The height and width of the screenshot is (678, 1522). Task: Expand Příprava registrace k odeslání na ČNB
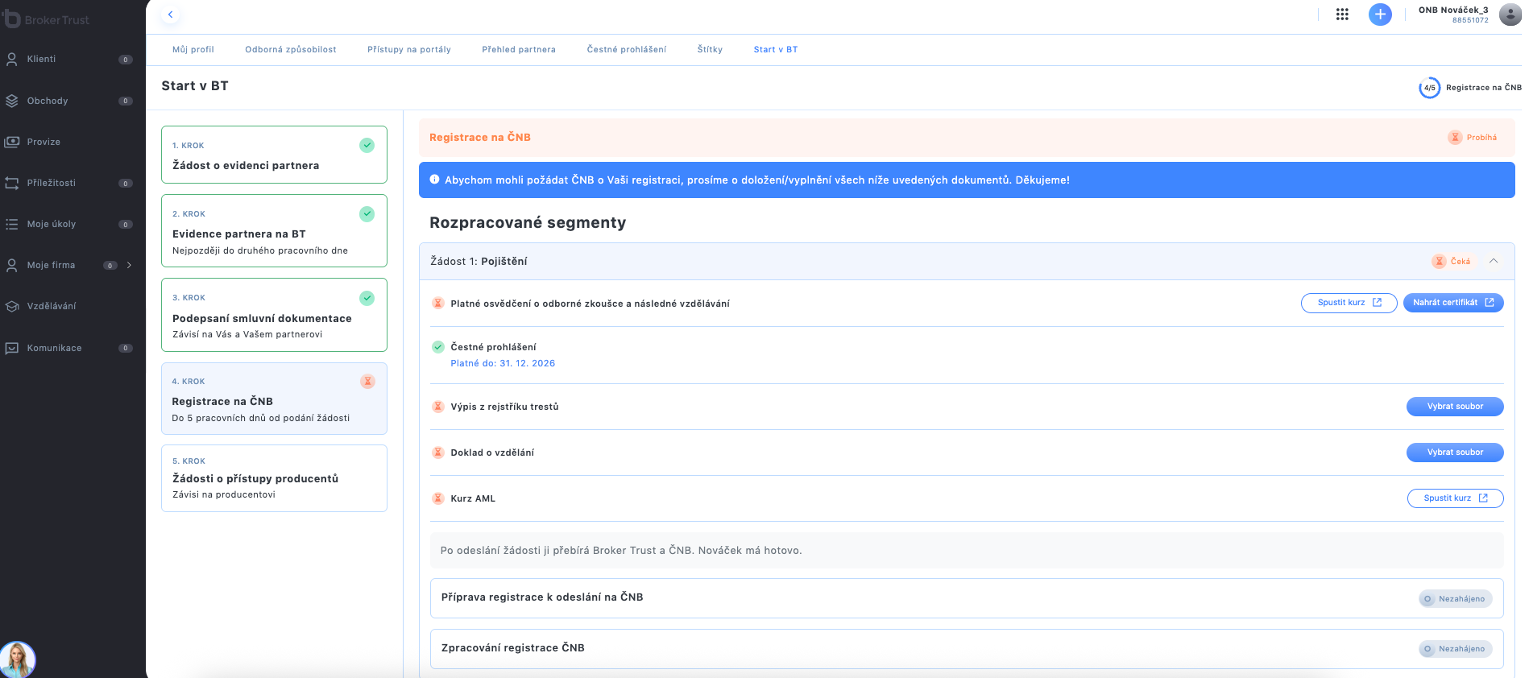(966, 598)
